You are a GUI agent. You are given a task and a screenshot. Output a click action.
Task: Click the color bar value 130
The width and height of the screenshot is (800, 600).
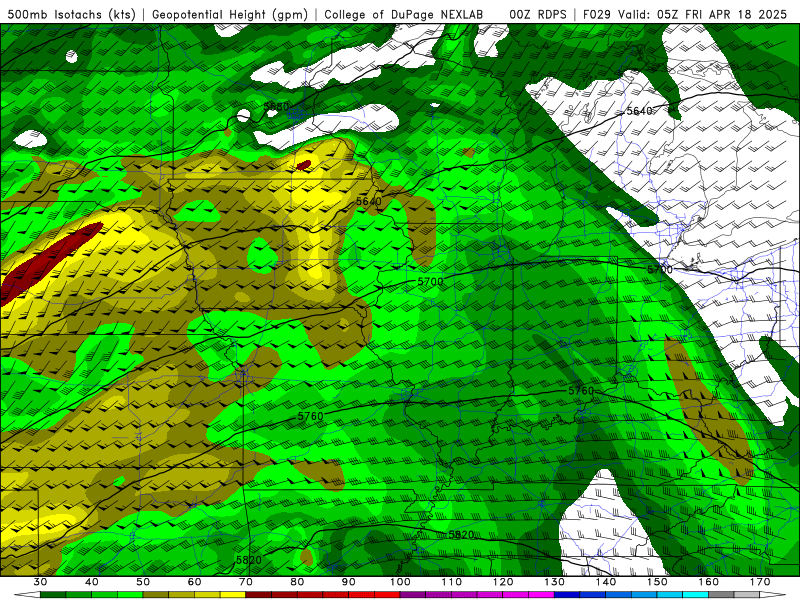555,582
